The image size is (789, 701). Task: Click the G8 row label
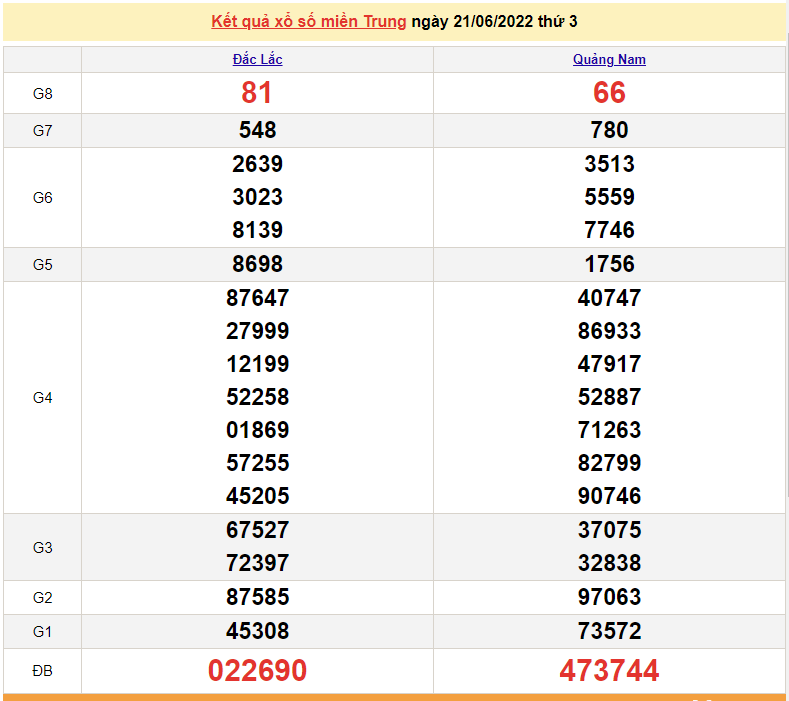tap(42, 93)
